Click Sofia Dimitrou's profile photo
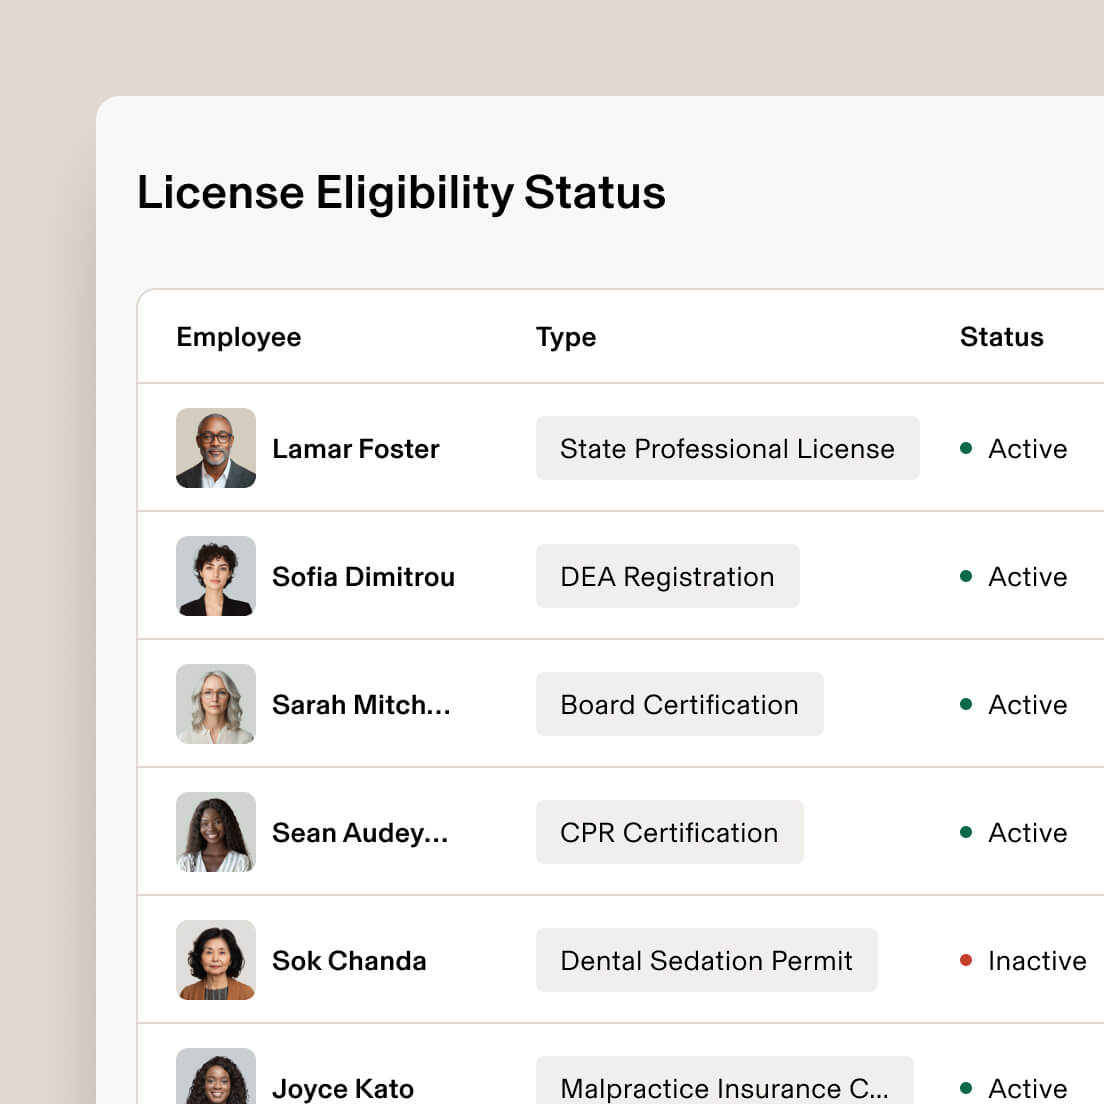Image resolution: width=1104 pixels, height=1104 pixels. [x=215, y=576]
